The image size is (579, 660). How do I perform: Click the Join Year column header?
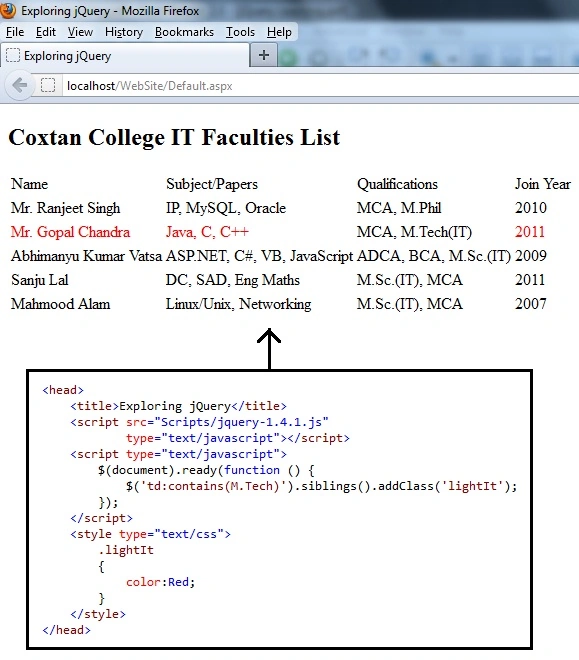point(543,184)
